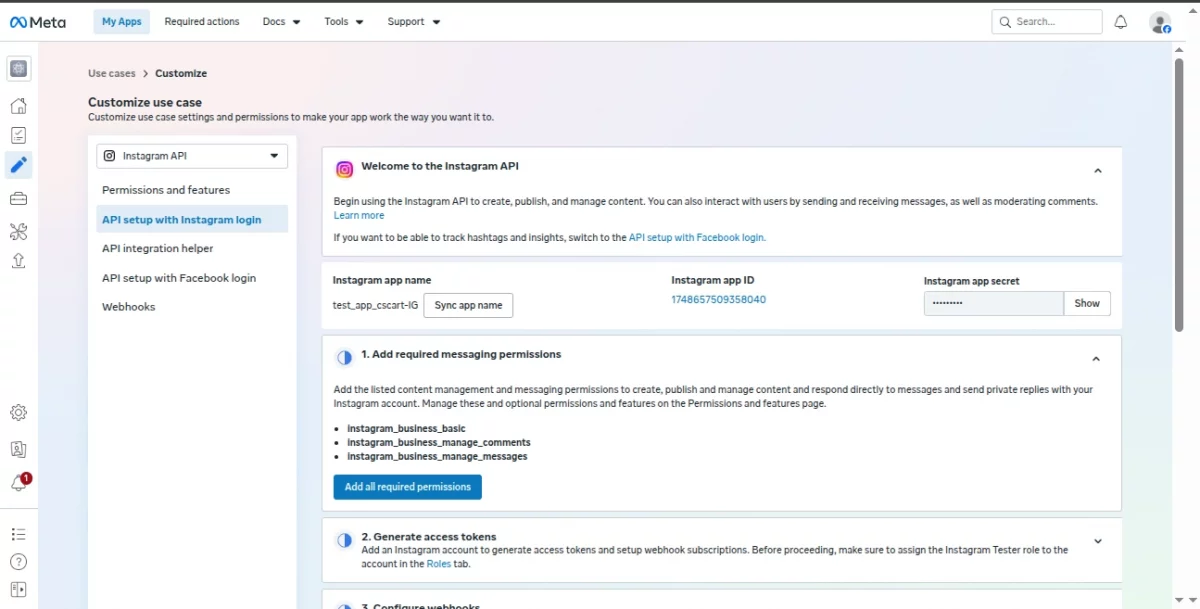
Task: Toggle the sidebar panel icon at bottom
Action: click(19, 590)
